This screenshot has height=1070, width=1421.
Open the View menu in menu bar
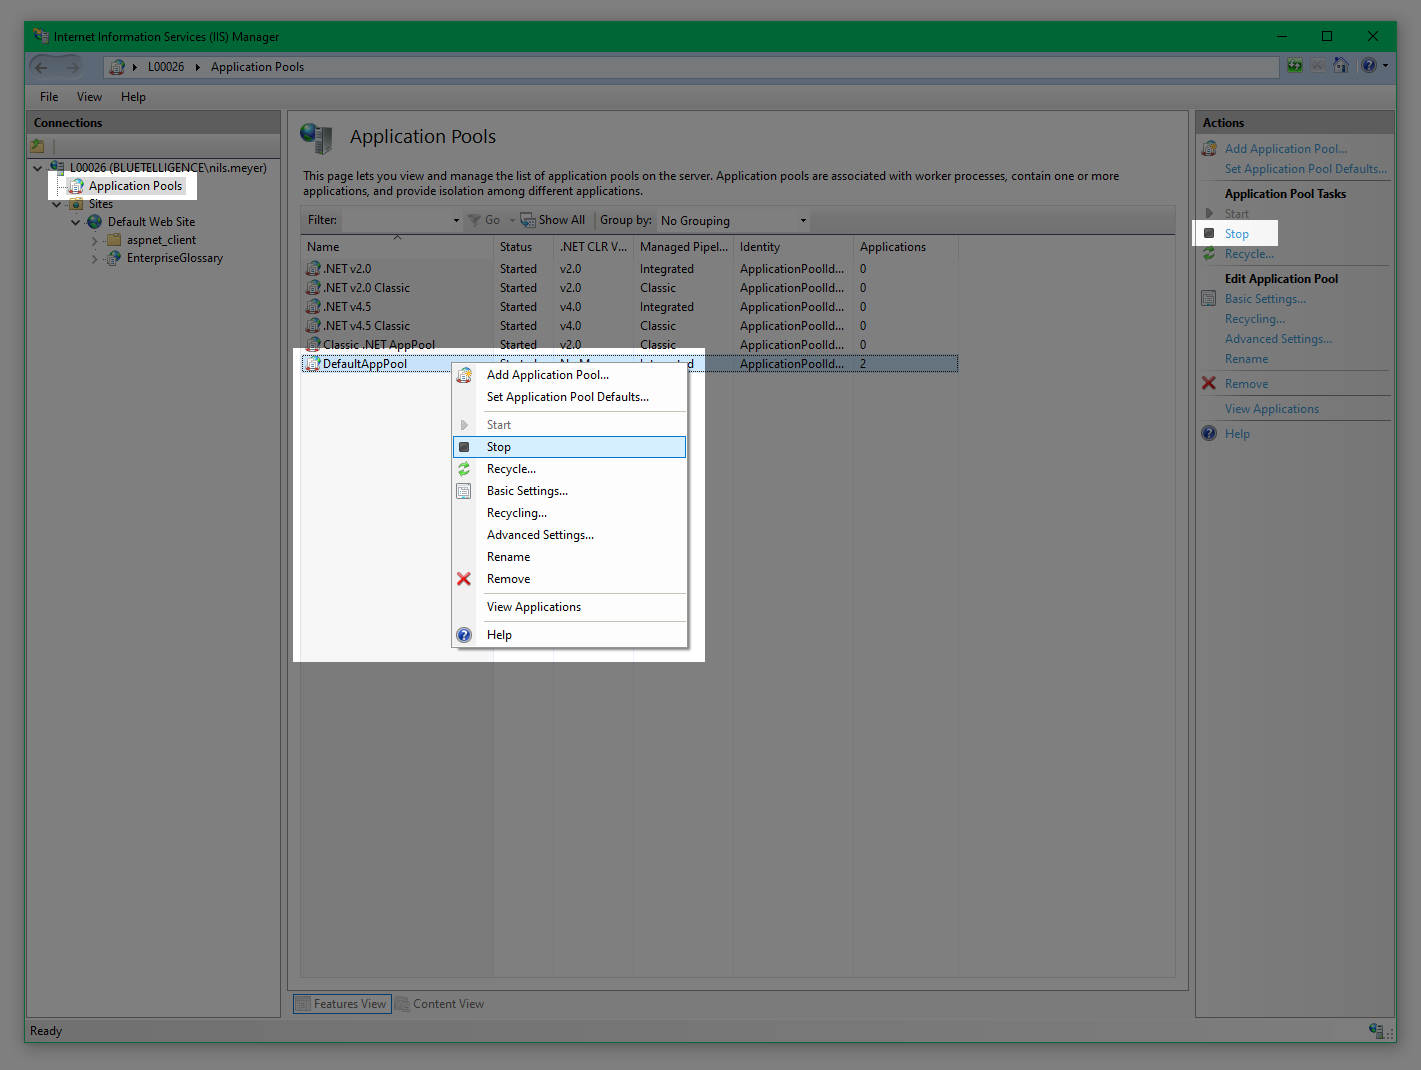tap(89, 97)
